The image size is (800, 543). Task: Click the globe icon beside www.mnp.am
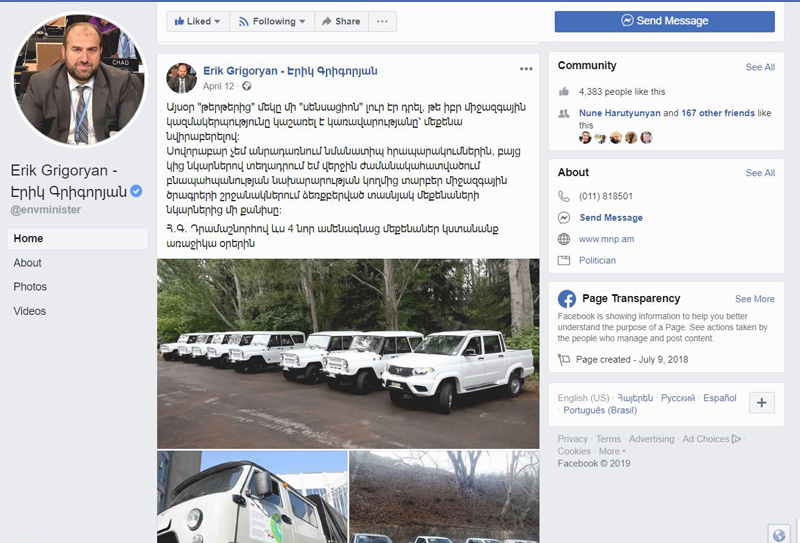(564, 239)
